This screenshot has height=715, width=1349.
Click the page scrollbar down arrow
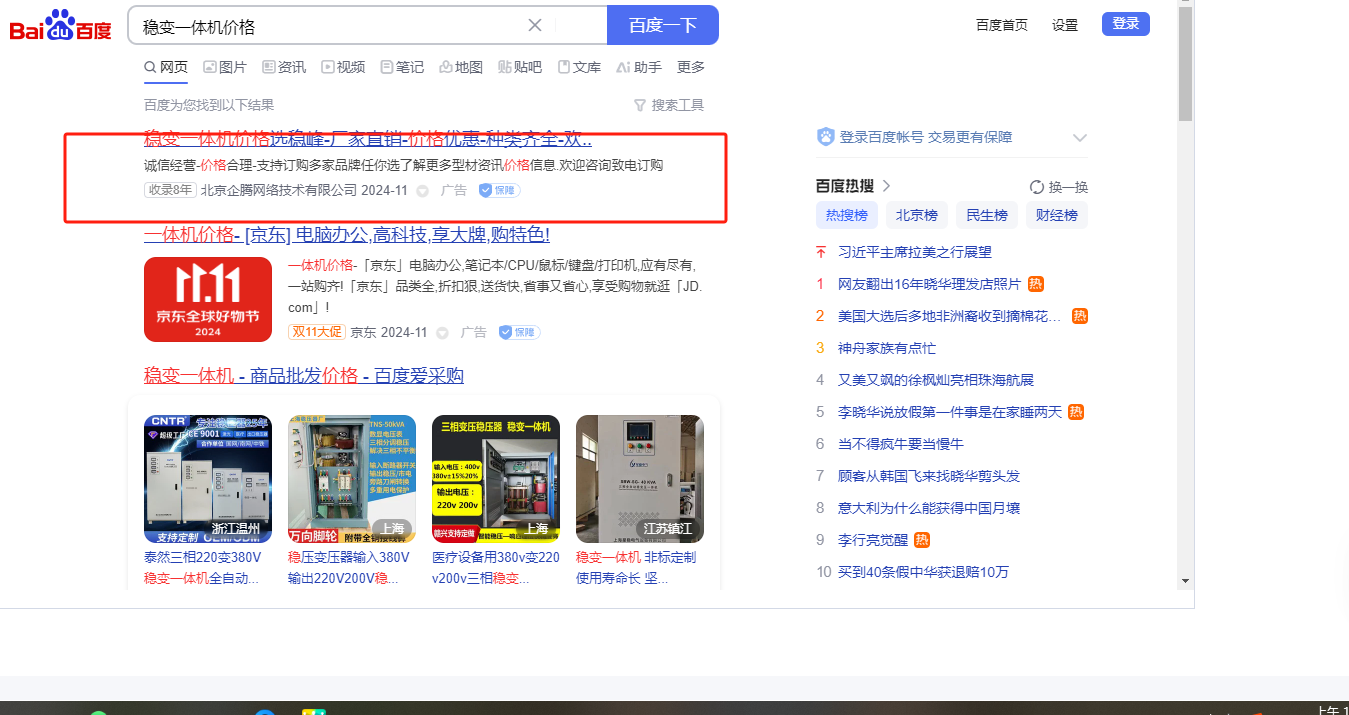(1185, 580)
